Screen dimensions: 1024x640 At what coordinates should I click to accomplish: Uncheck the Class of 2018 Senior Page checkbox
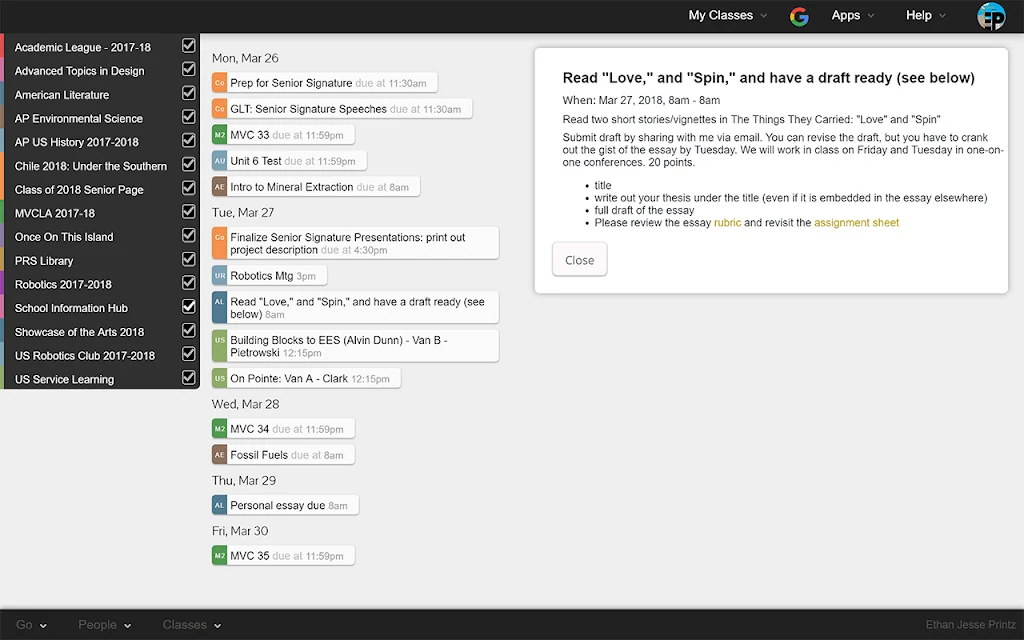(x=189, y=188)
